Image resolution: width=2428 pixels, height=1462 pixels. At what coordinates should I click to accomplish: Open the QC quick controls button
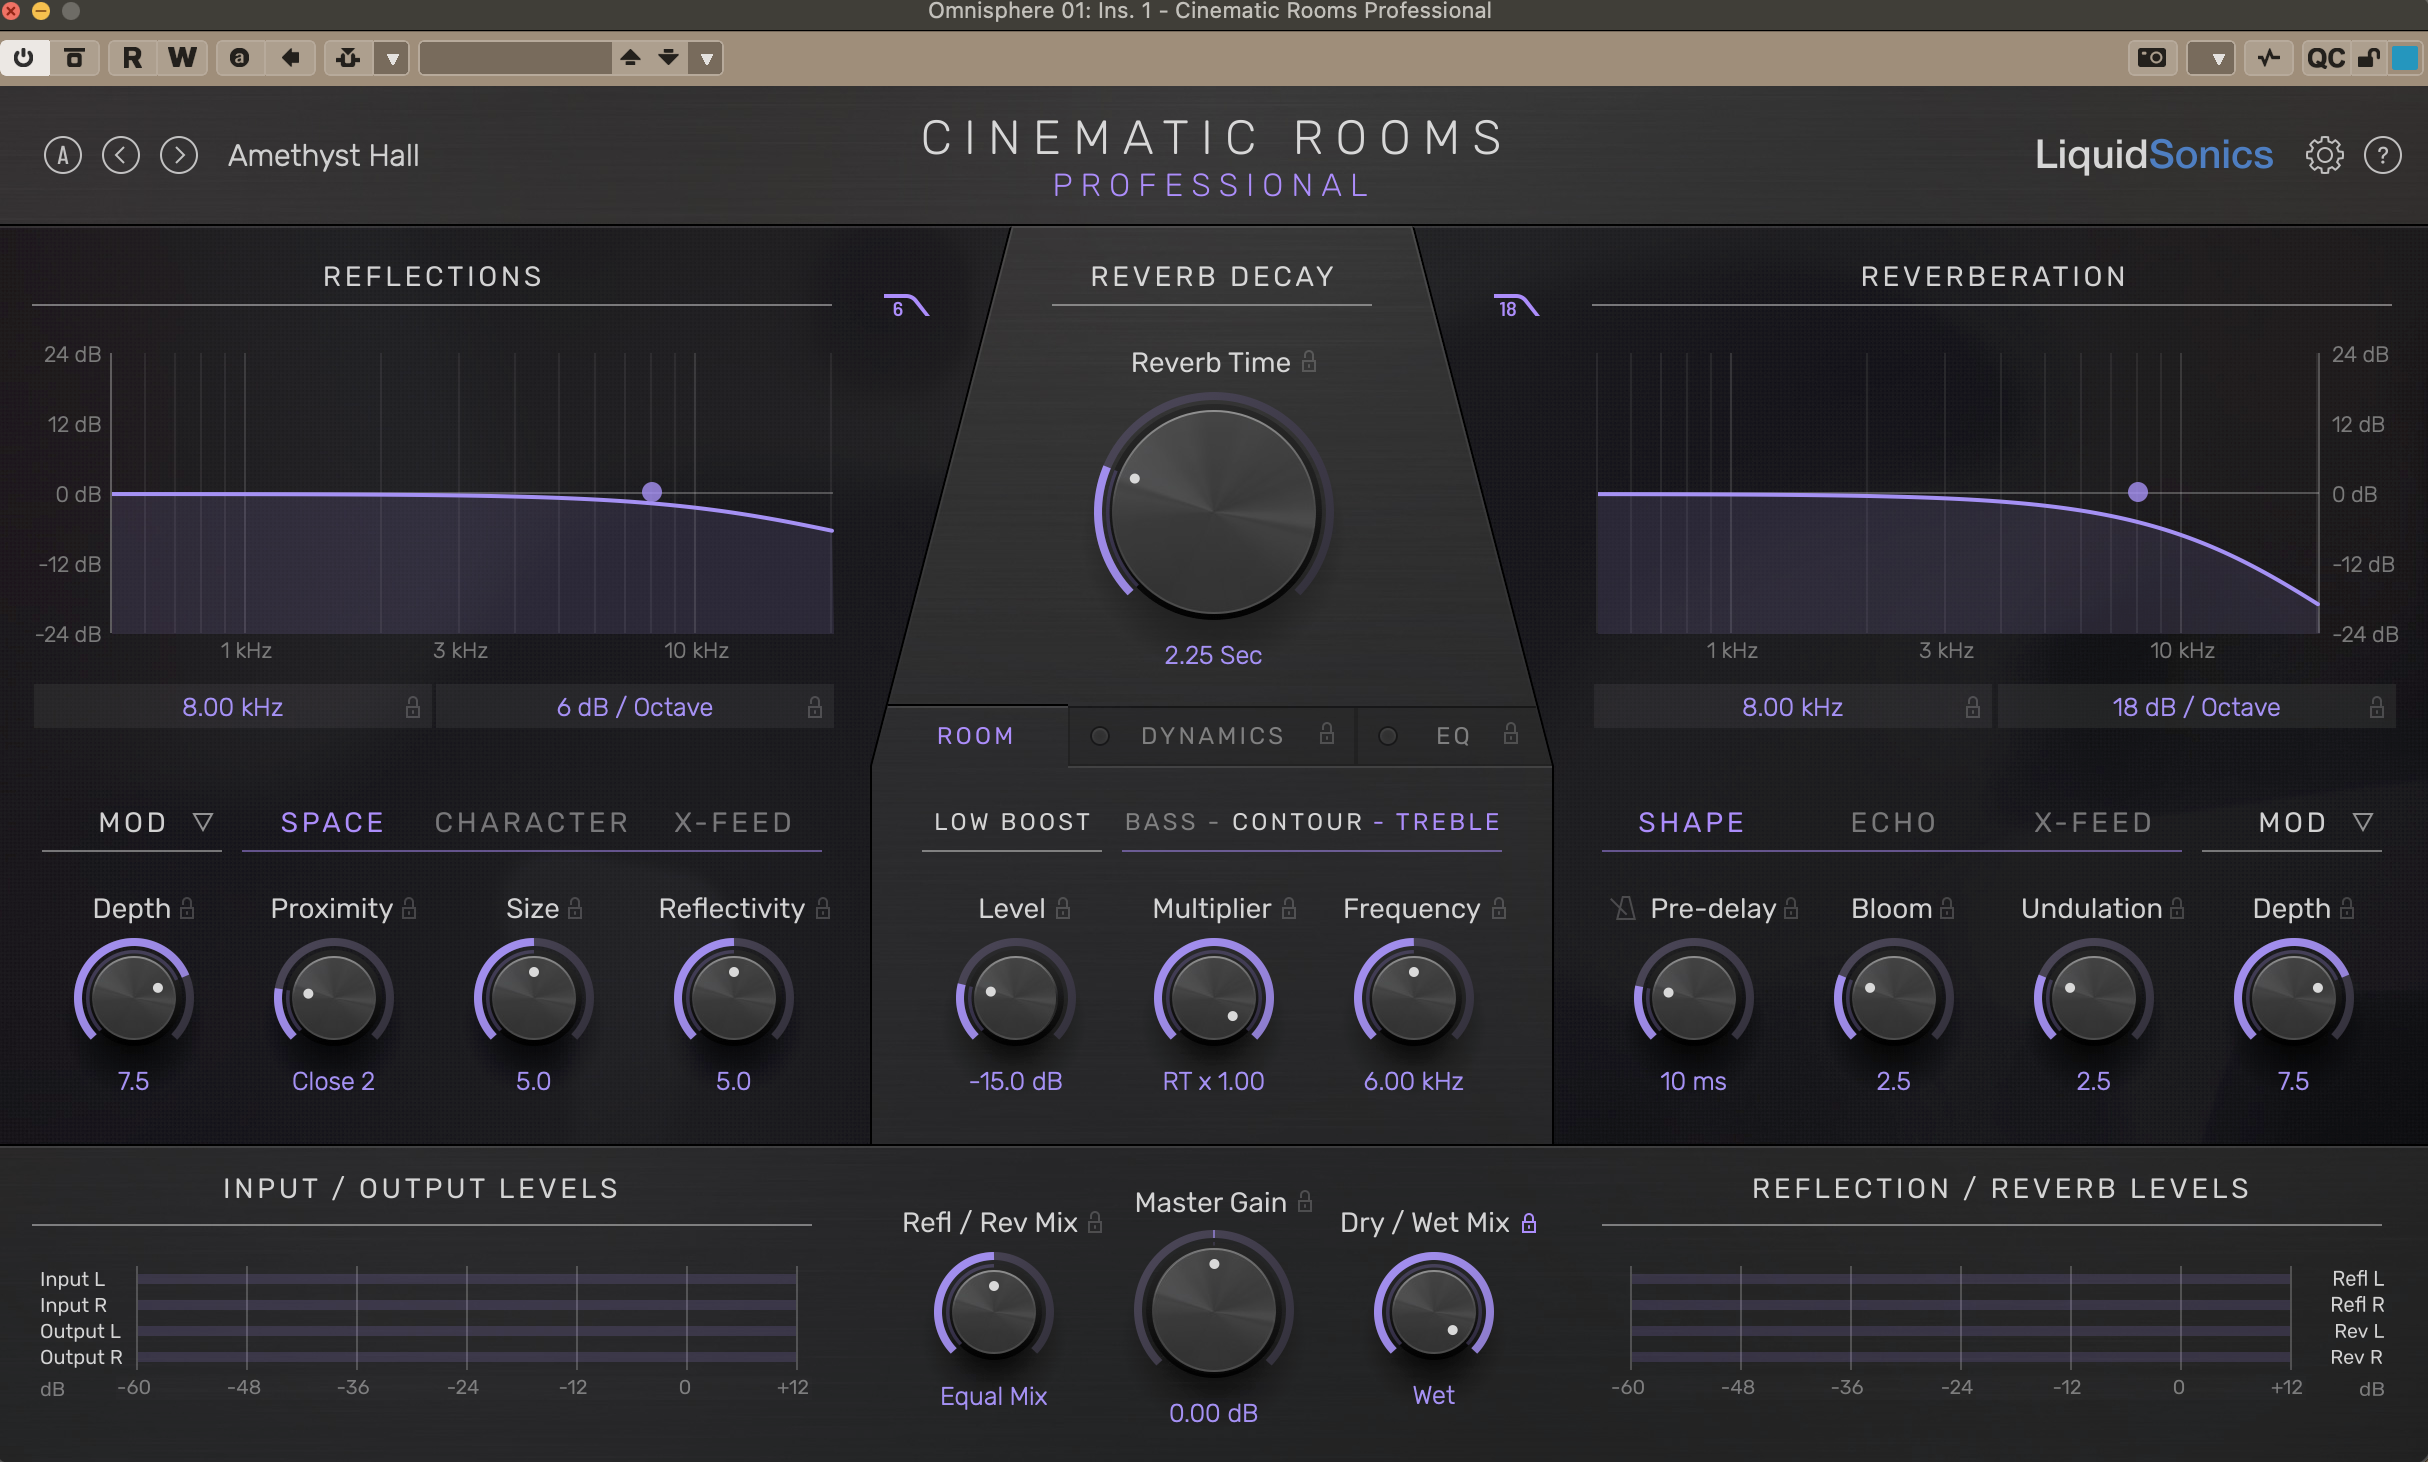2326,58
